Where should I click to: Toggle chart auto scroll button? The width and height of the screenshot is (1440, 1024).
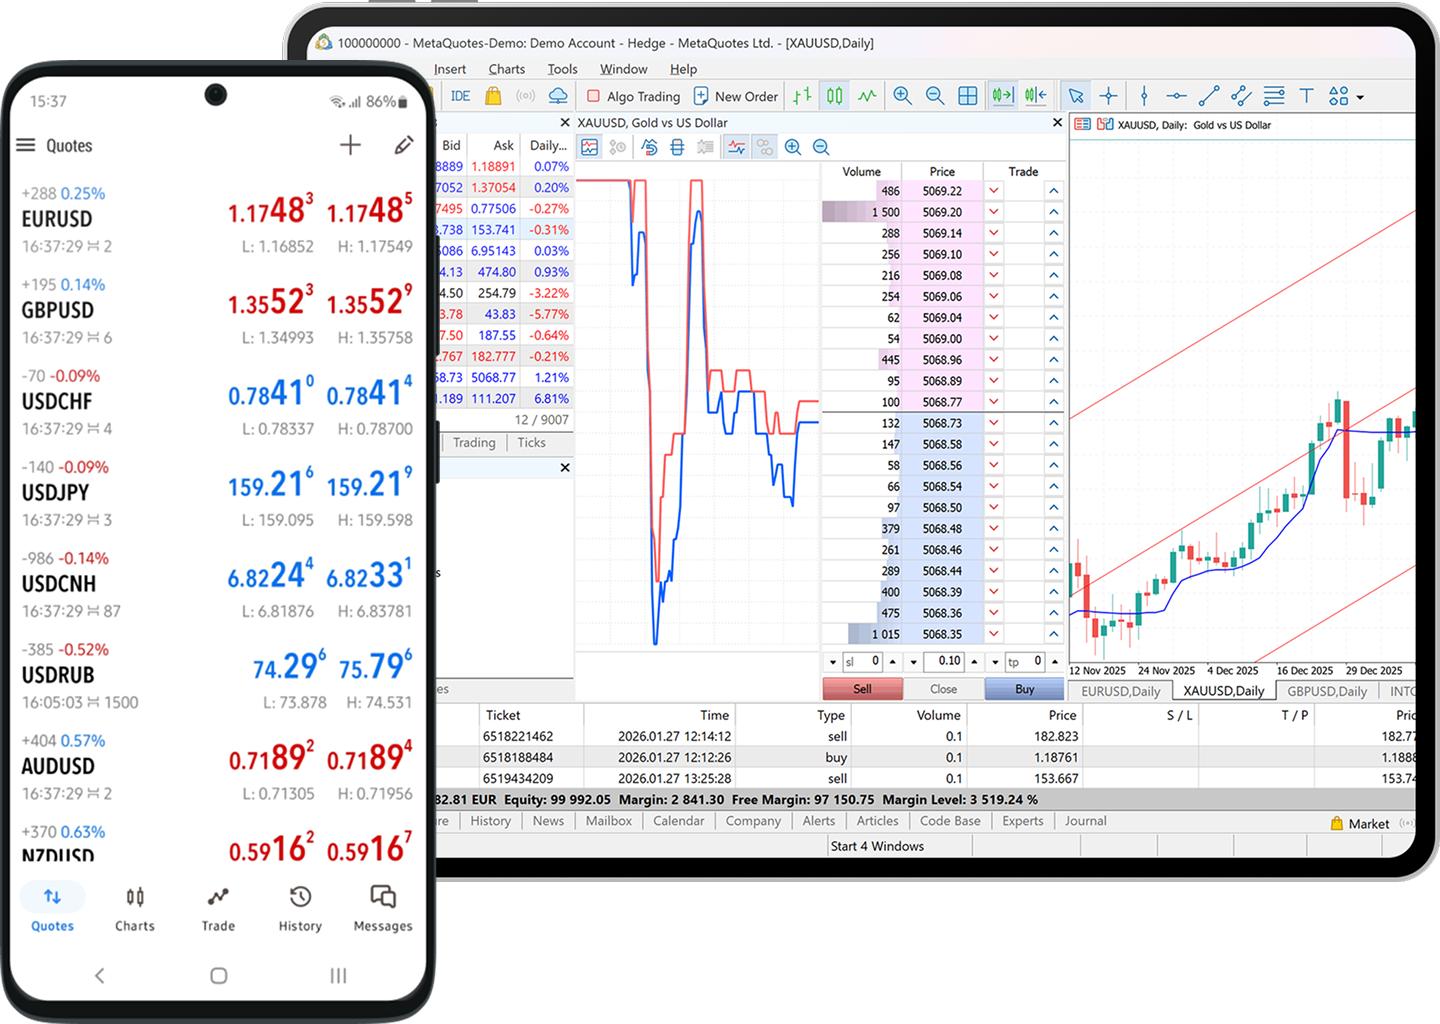1002,96
